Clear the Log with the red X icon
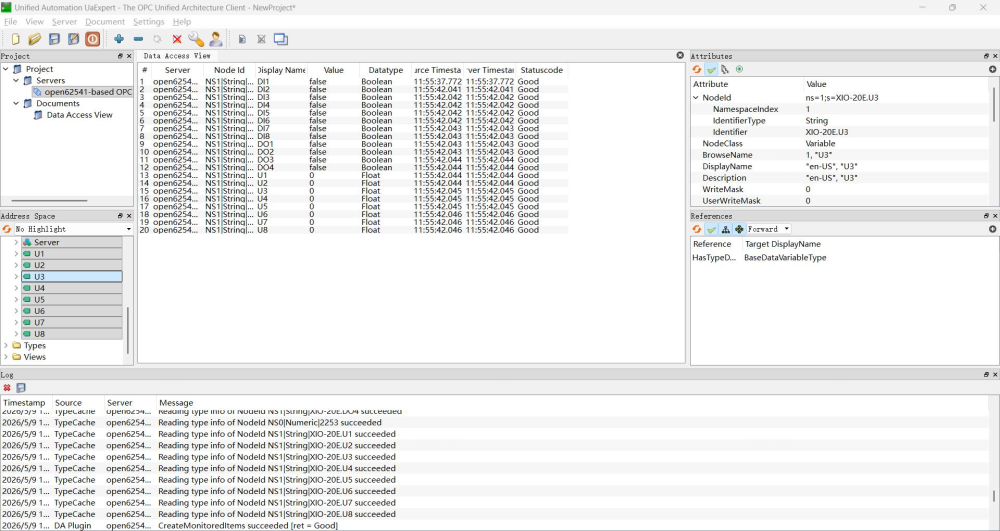This screenshot has height=531, width=1000. 7,388
